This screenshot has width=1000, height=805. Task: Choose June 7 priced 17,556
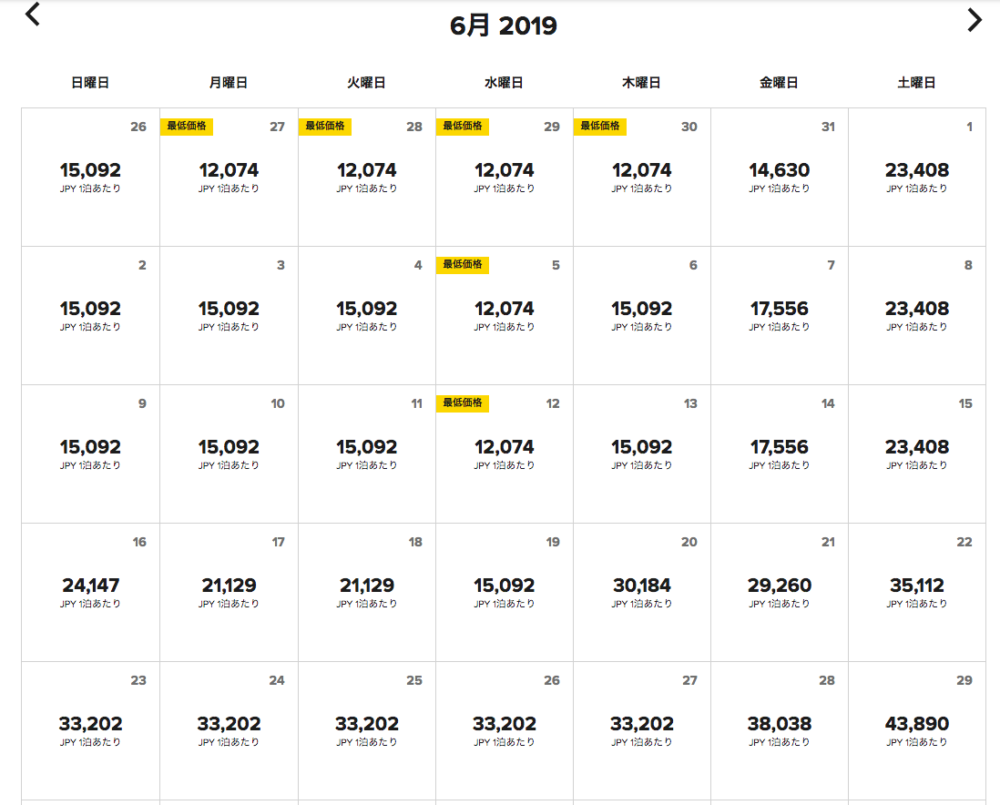[779, 316]
